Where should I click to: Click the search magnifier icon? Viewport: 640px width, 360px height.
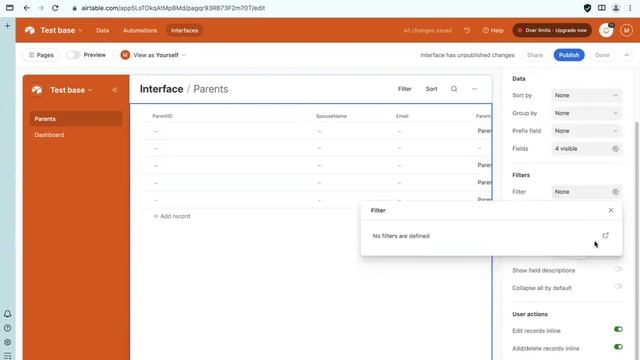pos(454,89)
